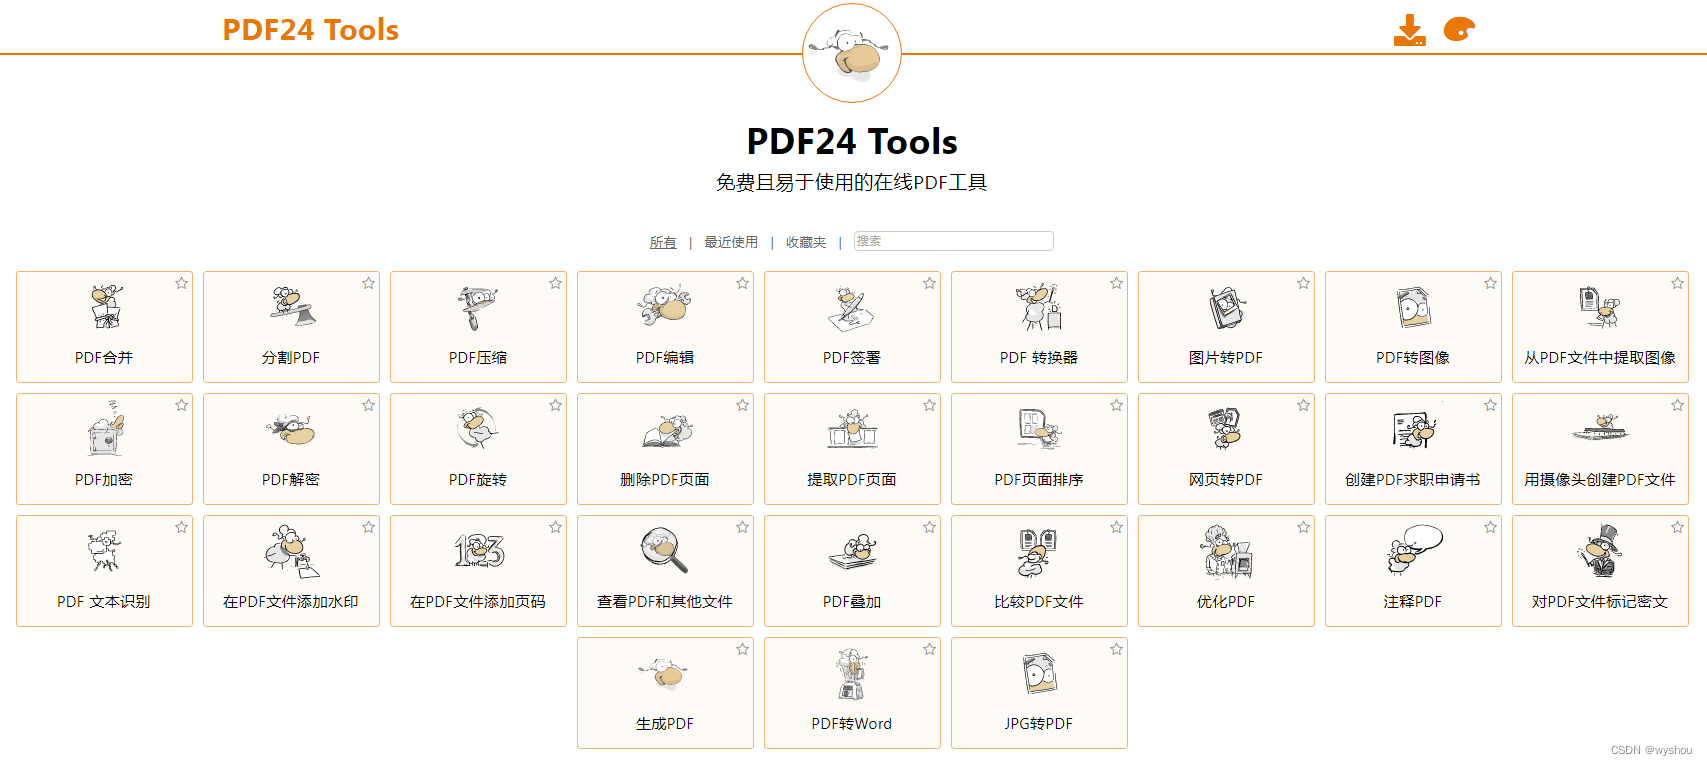Choose the PDF 转换器 tool icon
This screenshot has height=766, width=1707.
click(1039, 307)
